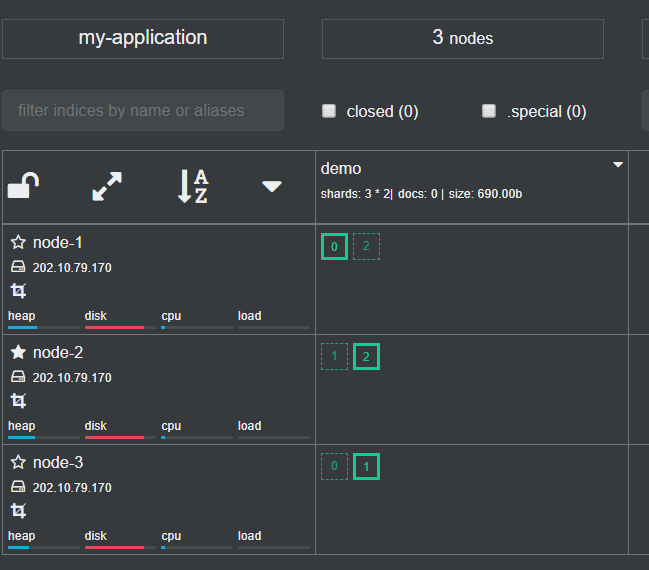Viewport: 649px width, 570px height.
Task: Click the IP address 202.10.79.170 under node-1
Action: (x=72, y=268)
